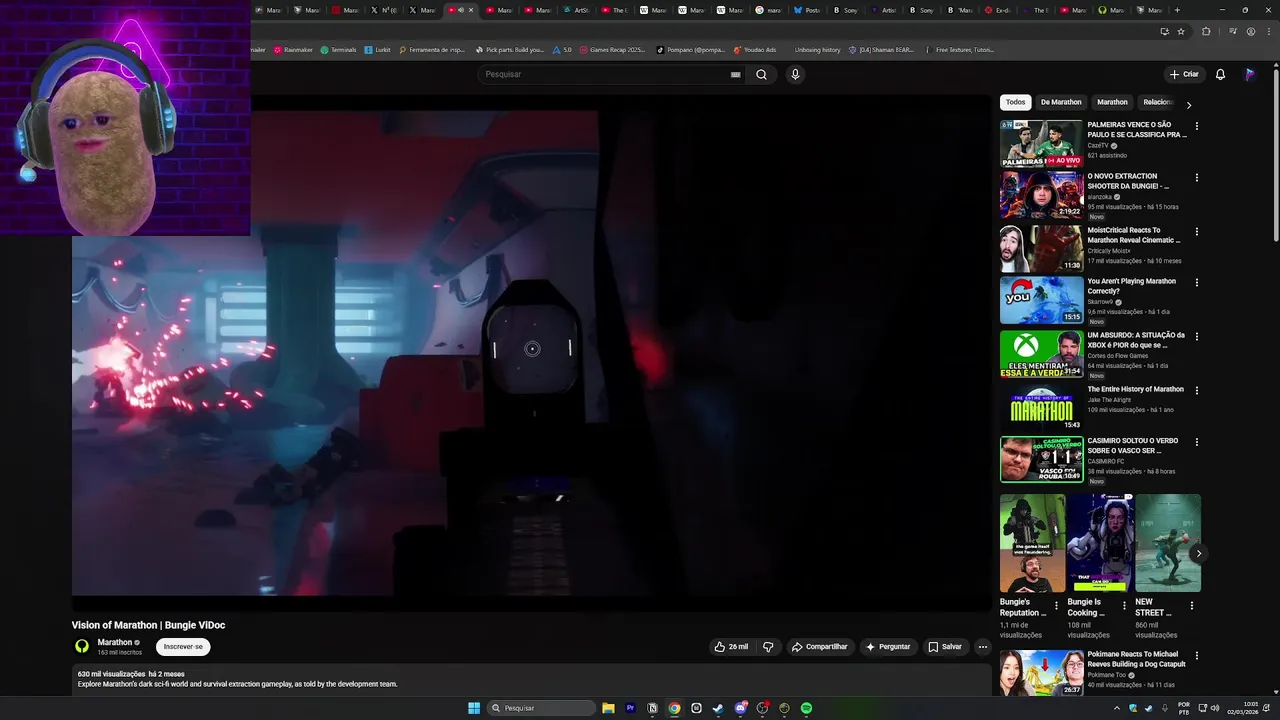Select the De Marathon filter chip
Viewport: 1280px width, 720px height.
pos(1061,102)
